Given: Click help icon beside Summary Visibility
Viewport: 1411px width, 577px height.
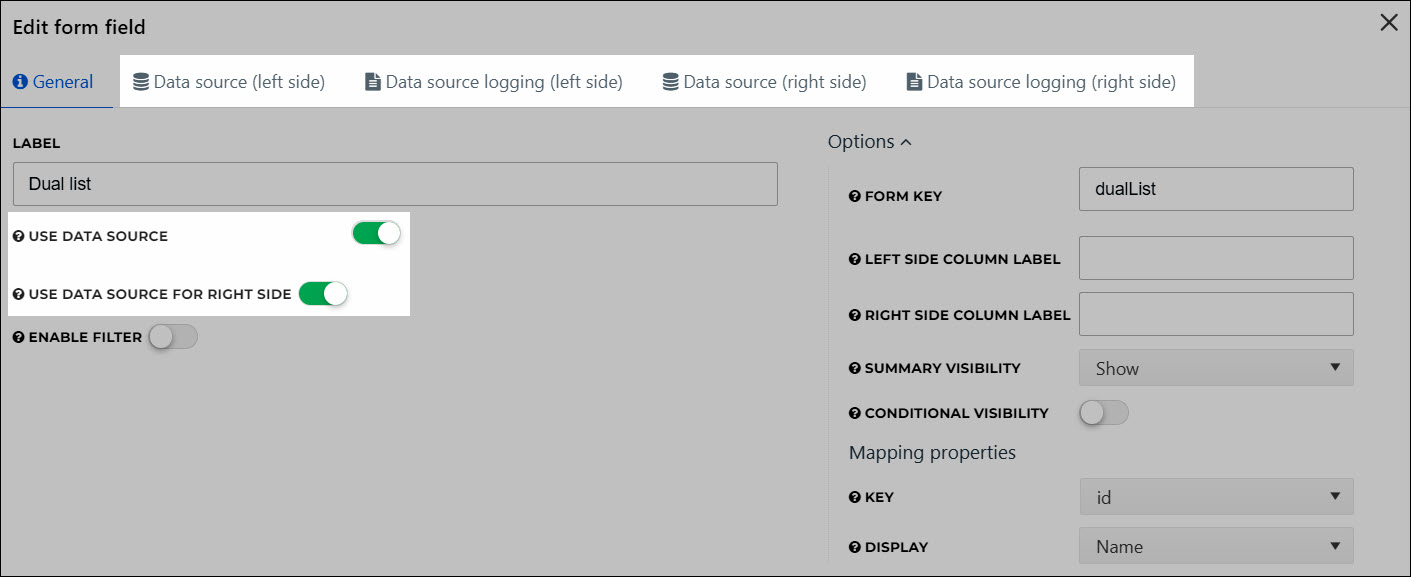Looking at the screenshot, I should pos(854,368).
